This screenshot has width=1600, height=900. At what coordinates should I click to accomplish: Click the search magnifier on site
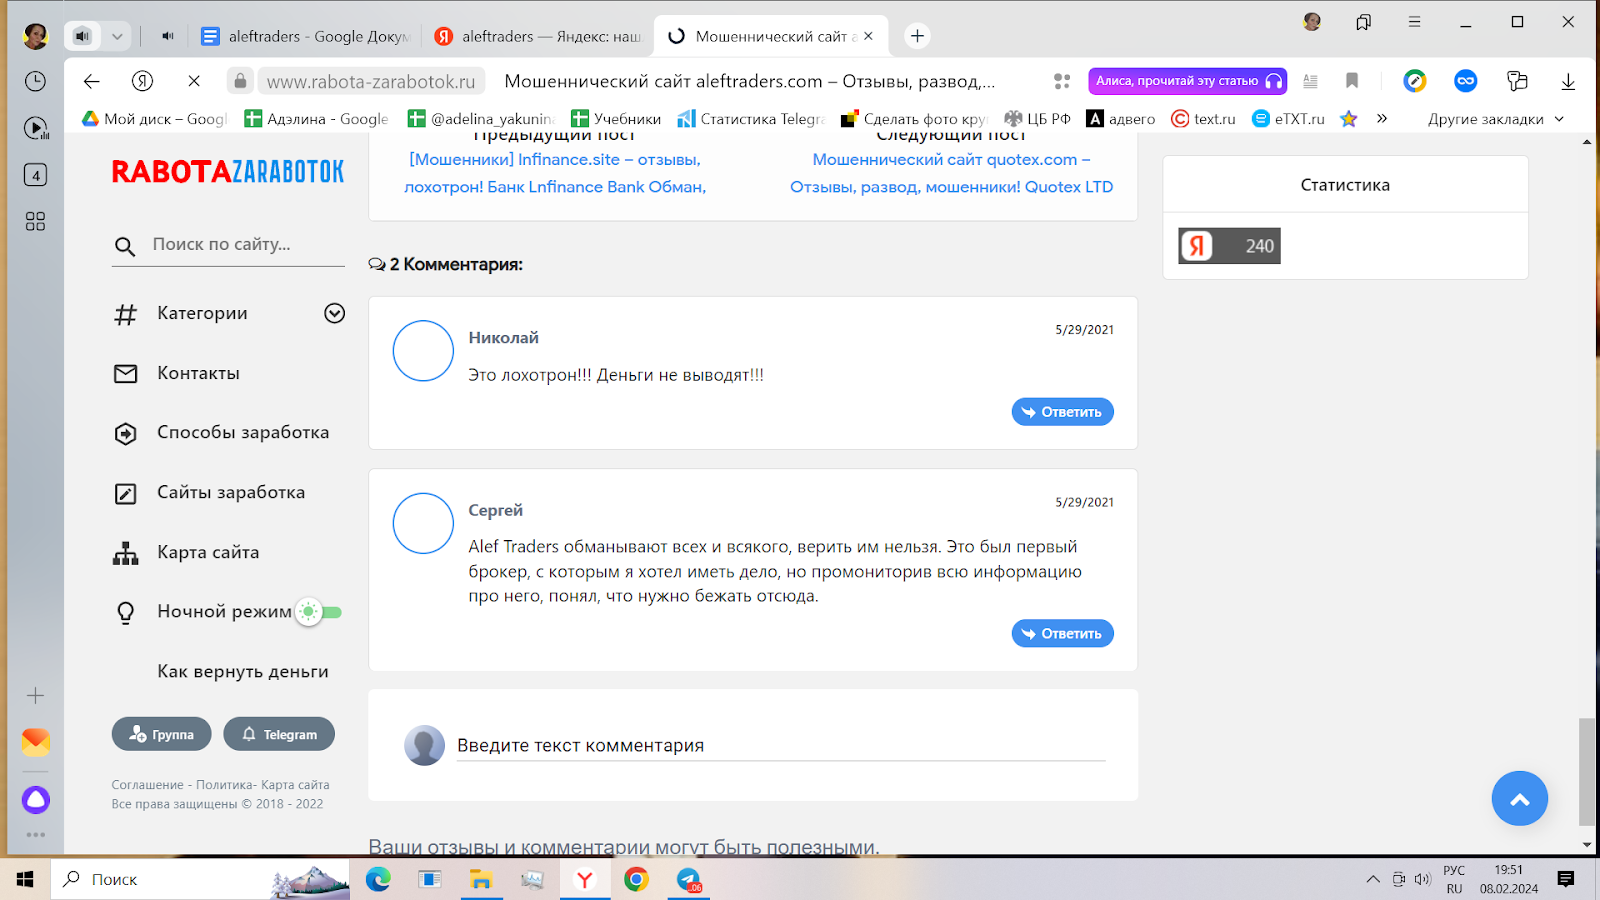(x=125, y=246)
